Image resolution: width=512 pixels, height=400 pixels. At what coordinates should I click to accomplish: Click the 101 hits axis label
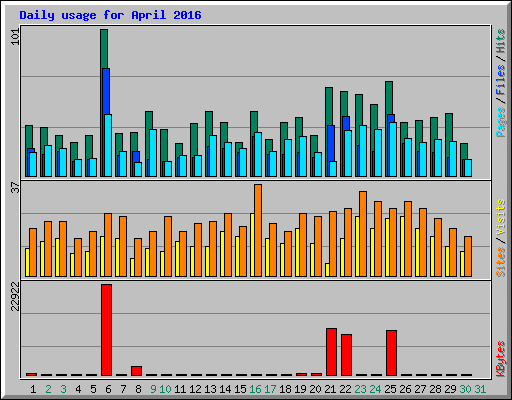tap(15, 36)
